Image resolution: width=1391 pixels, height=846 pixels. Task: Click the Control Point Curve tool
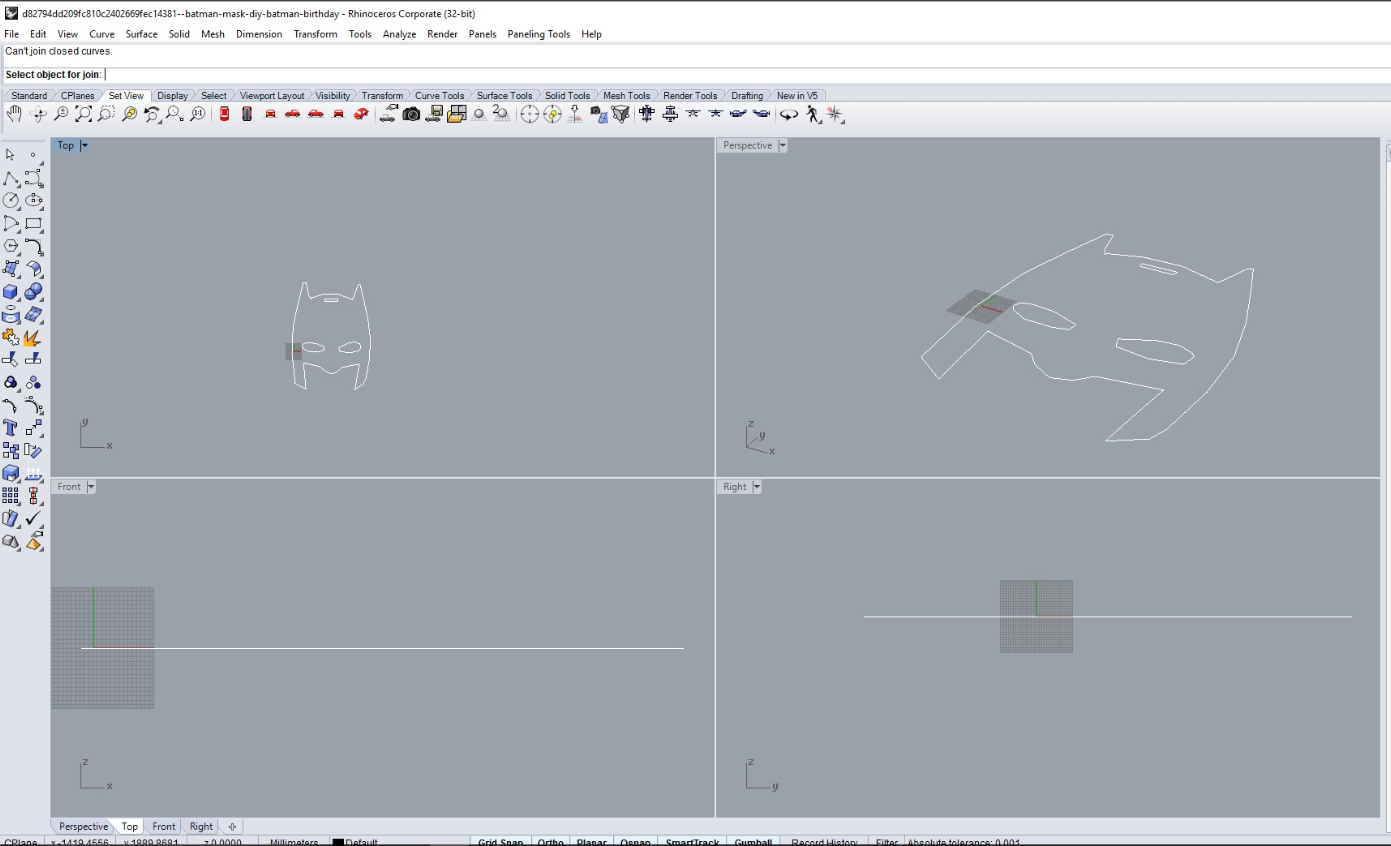(34, 178)
